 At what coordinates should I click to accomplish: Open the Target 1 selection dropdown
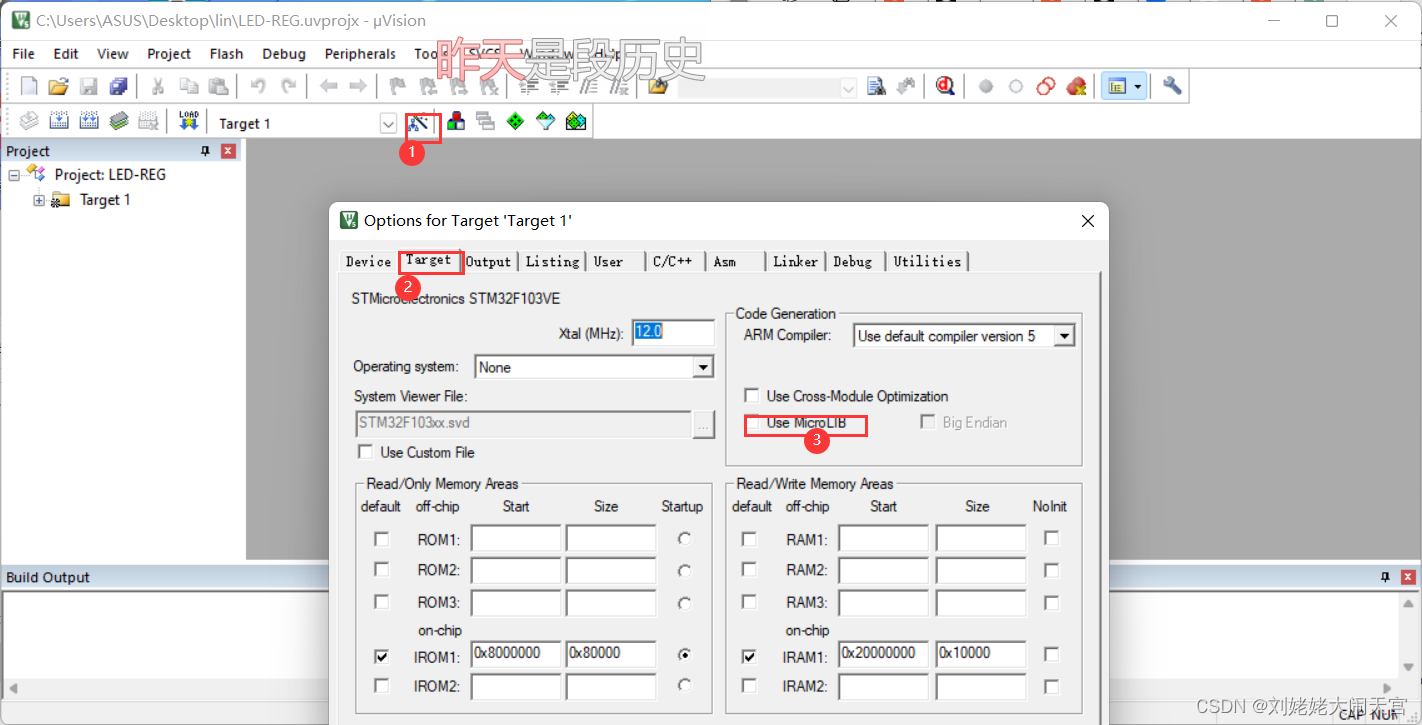(x=388, y=123)
